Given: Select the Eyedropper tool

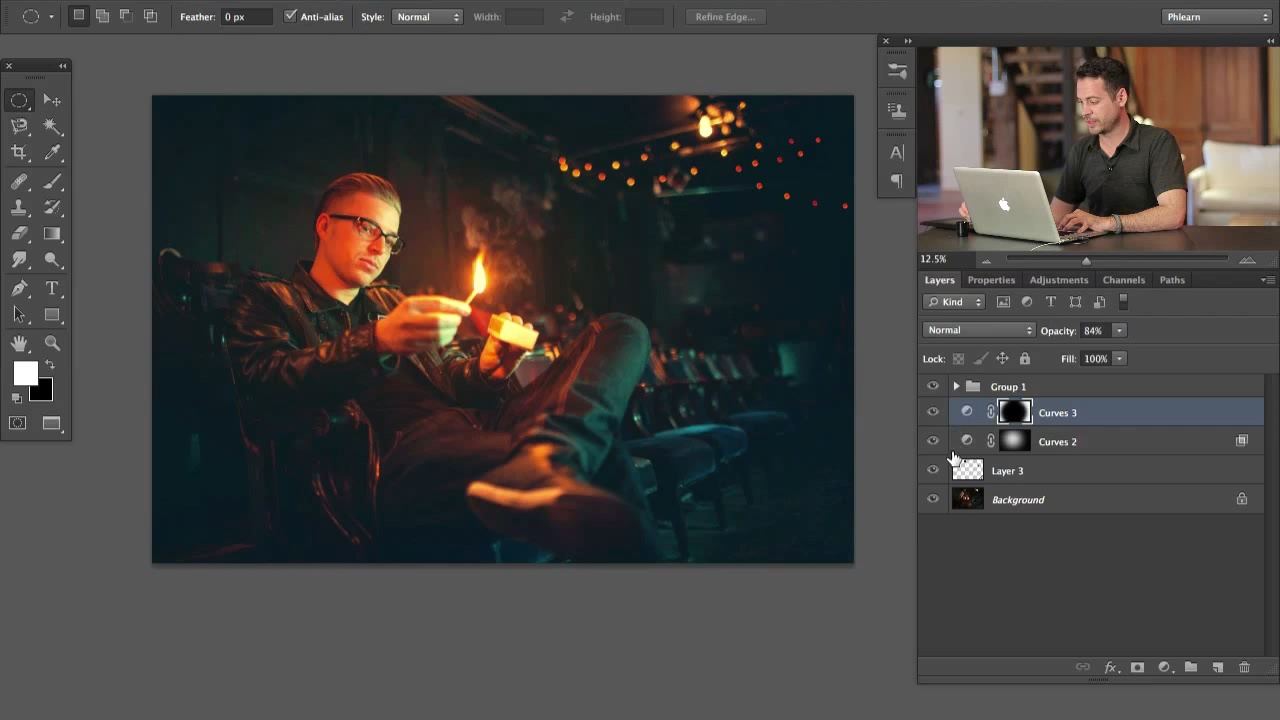Looking at the screenshot, I should pos(52,152).
